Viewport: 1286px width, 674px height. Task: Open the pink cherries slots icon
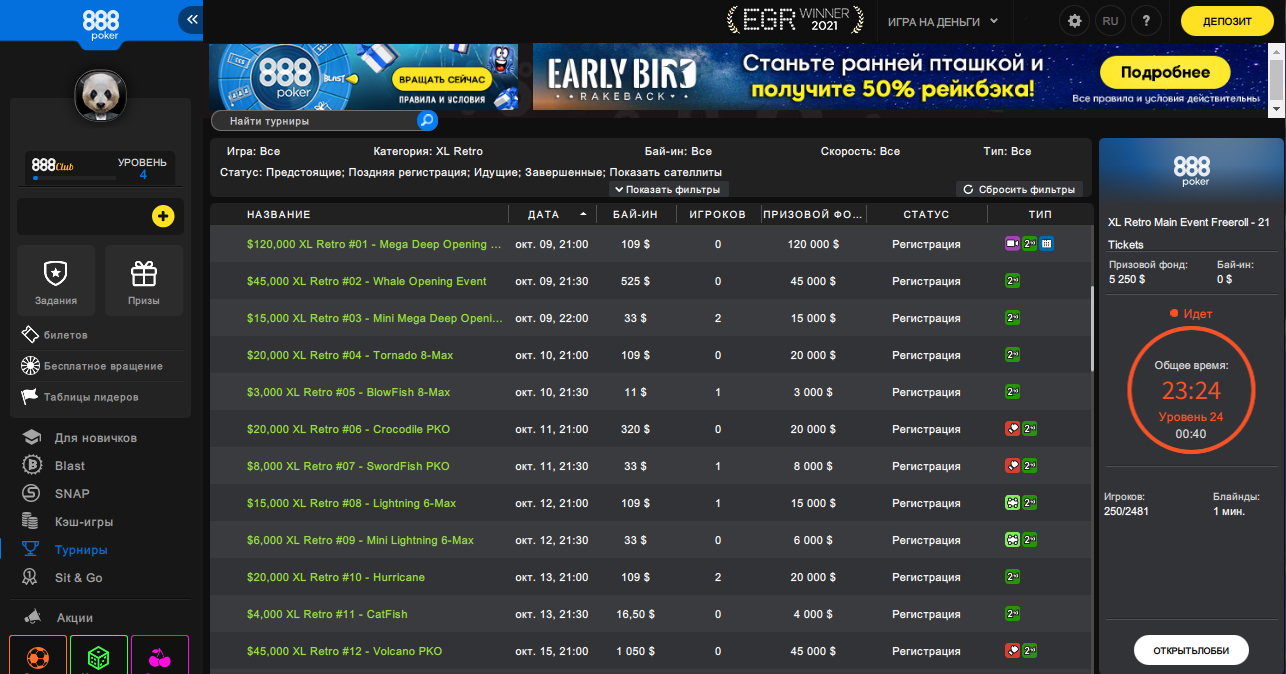click(160, 655)
